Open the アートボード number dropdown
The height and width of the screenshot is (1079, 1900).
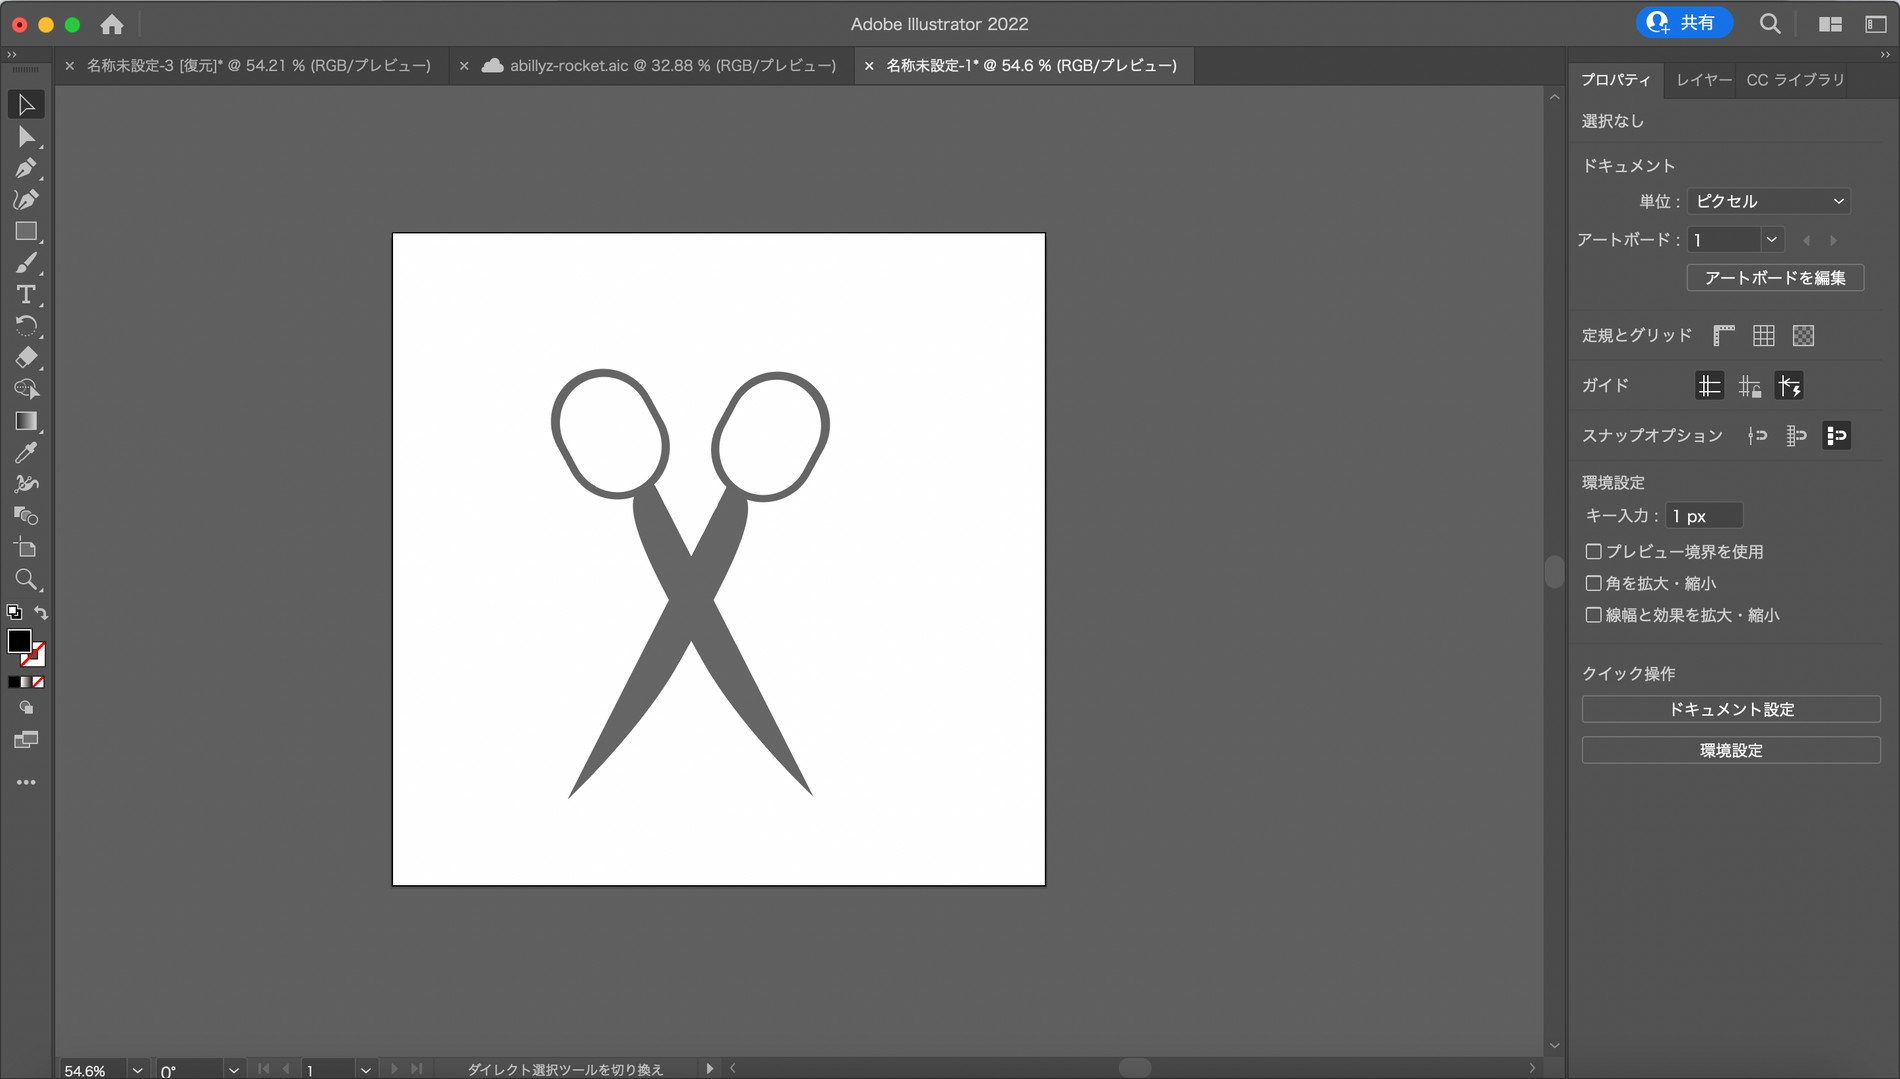point(1770,239)
